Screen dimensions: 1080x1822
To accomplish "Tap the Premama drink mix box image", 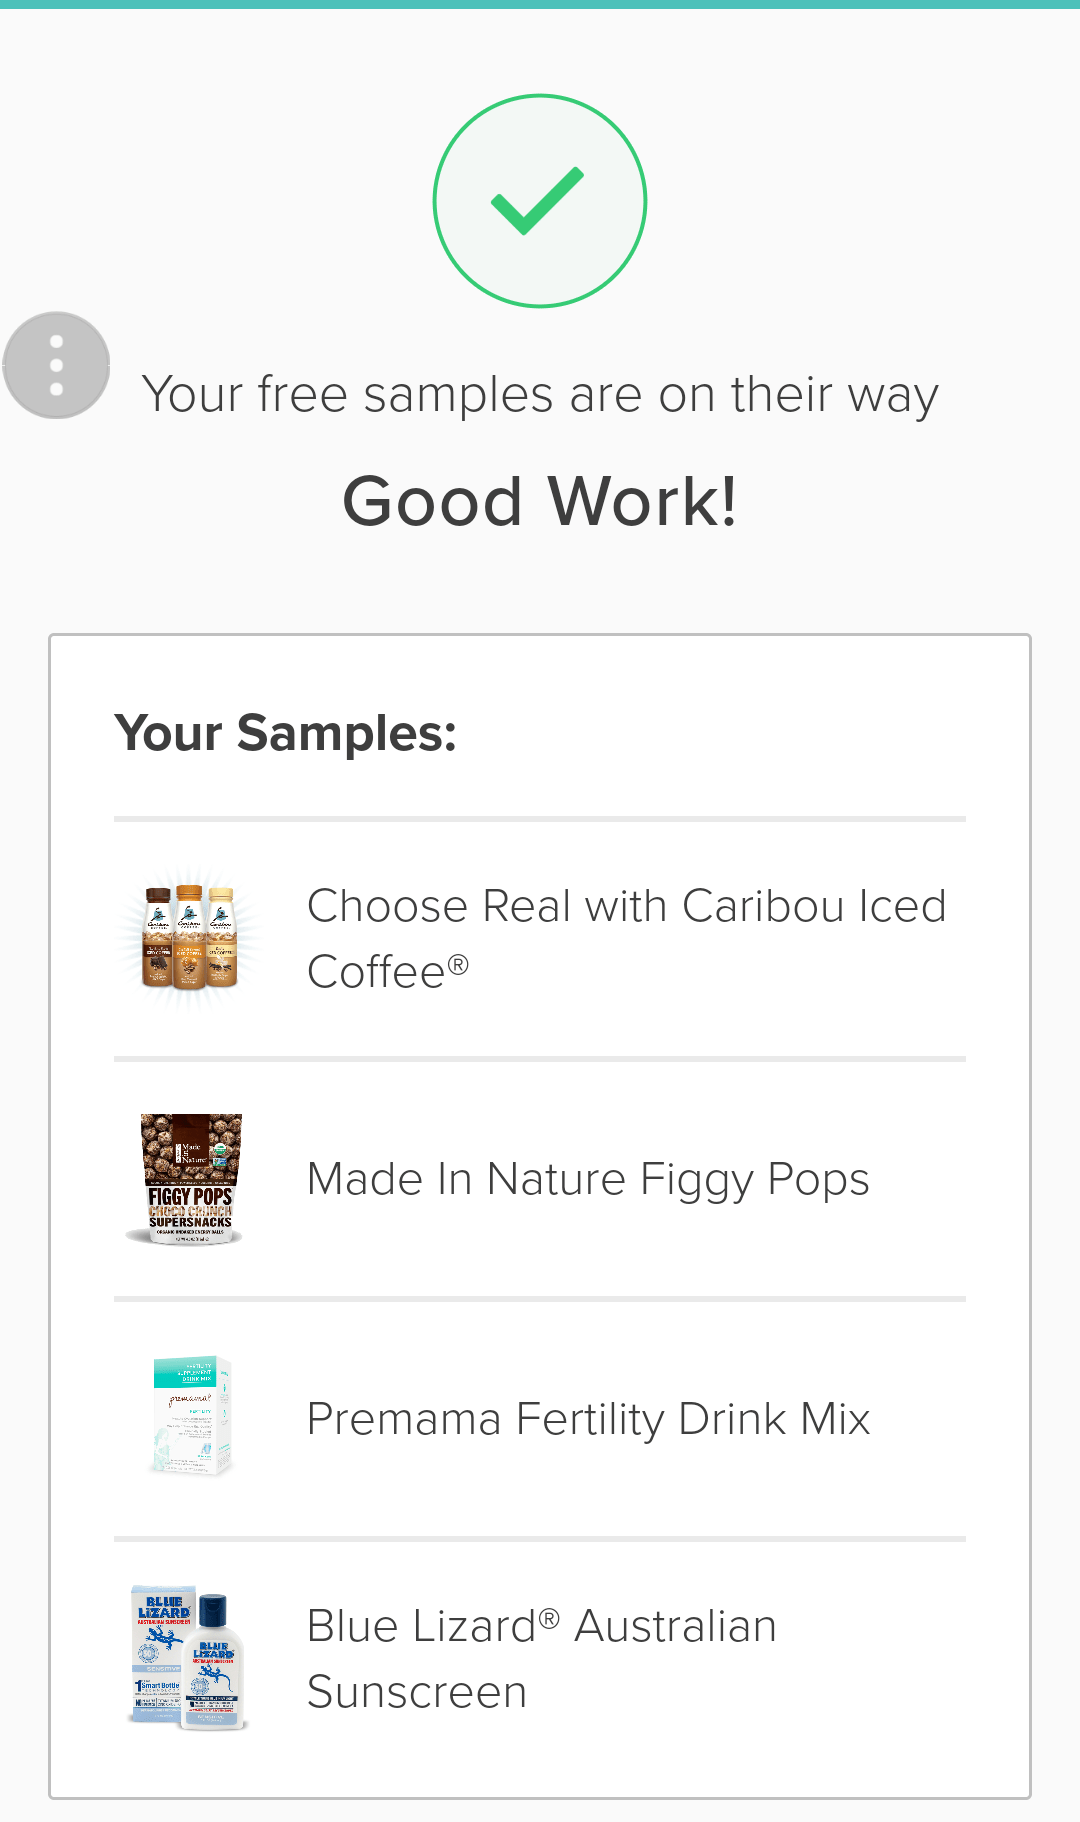I will click(x=192, y=1417).
